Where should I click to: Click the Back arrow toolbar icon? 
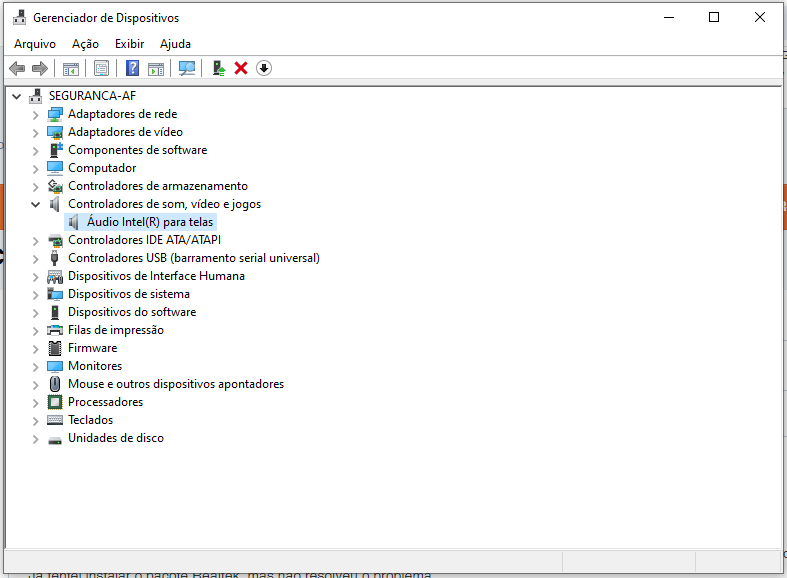(17, 68)
